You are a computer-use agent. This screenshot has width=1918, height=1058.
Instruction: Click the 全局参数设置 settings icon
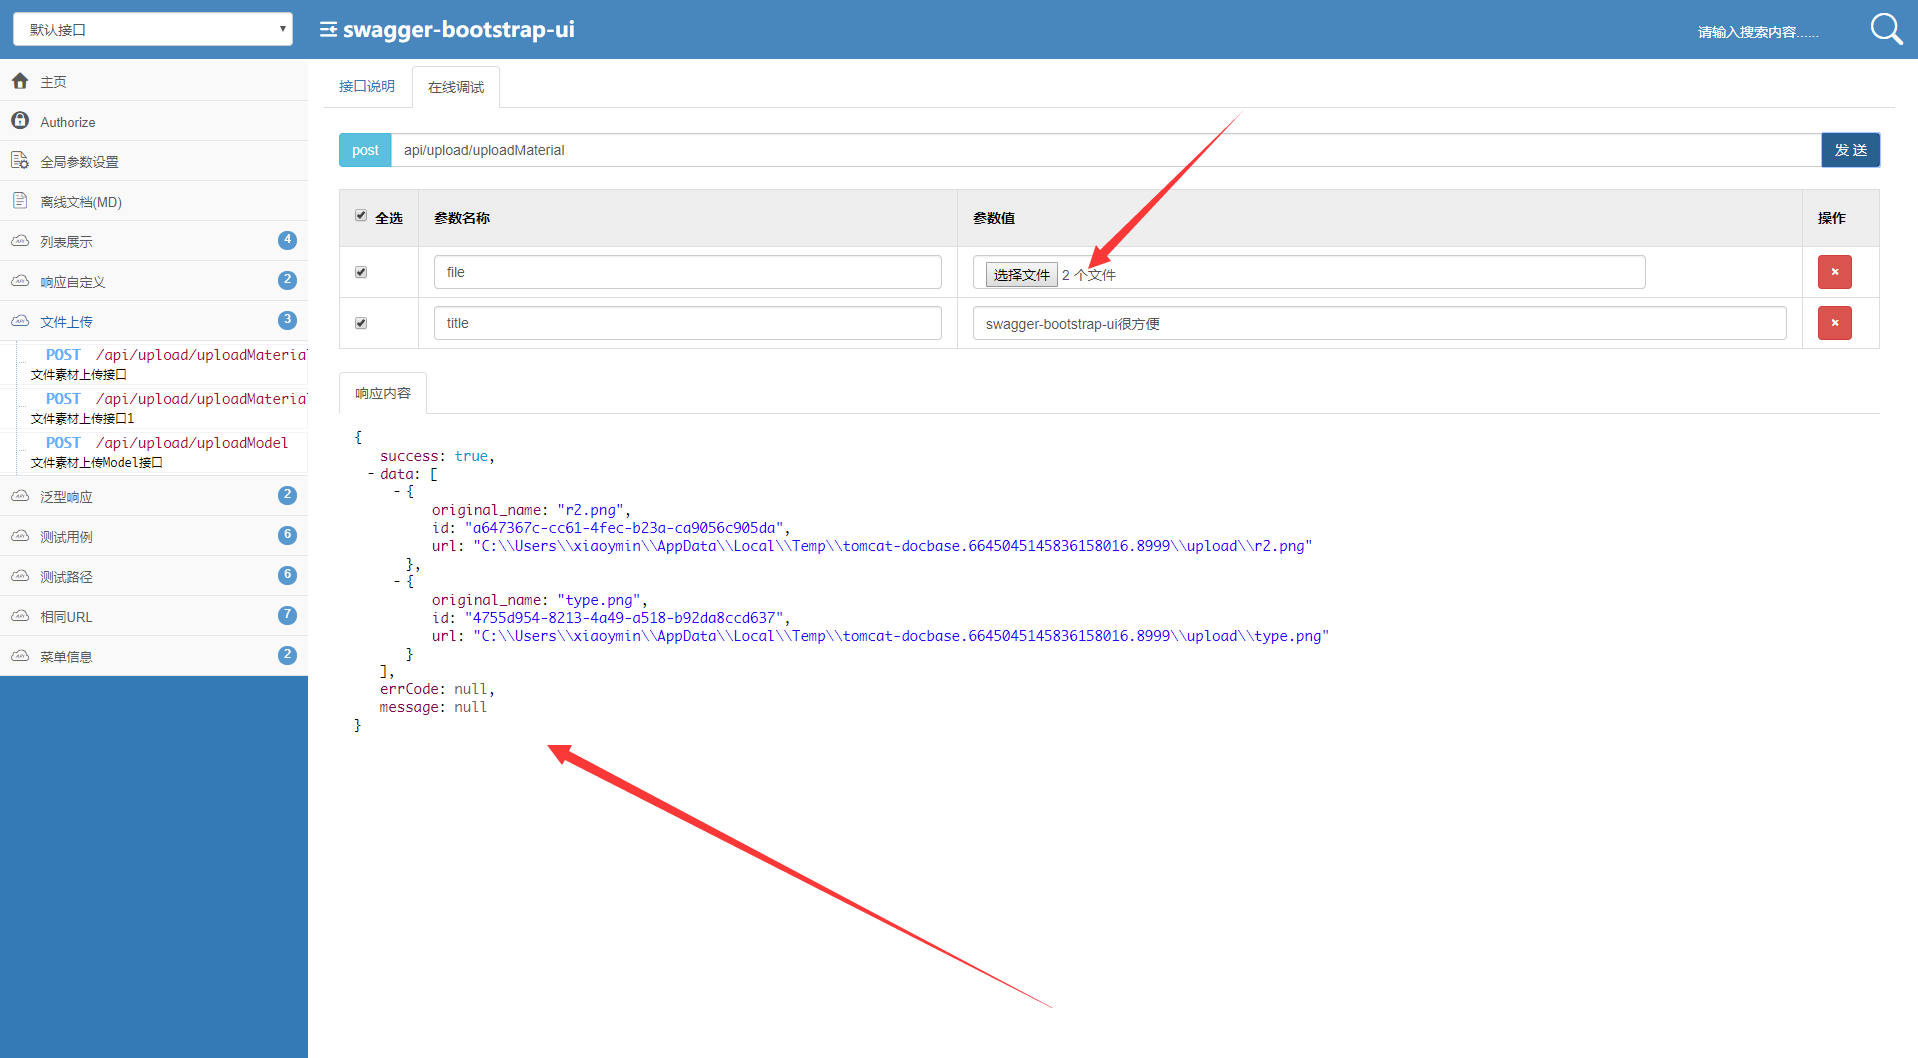coord(18,160)
